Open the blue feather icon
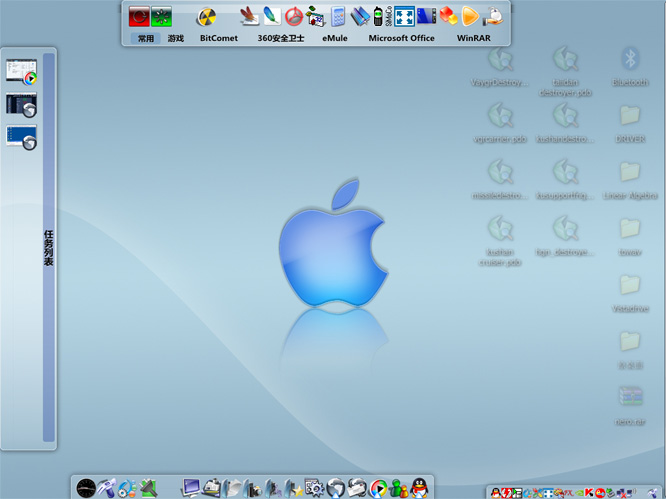666x499 pixels. click(x=272, y=16)
